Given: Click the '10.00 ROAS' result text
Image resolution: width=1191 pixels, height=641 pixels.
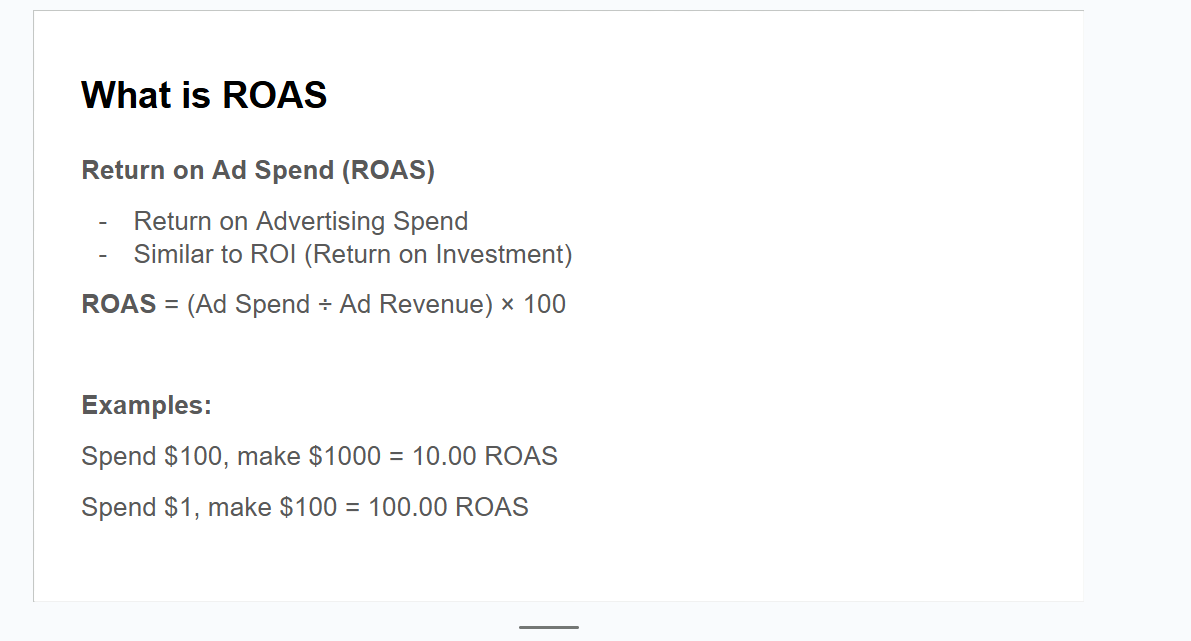Looking at the screenshot, I should (x=484, y=456).
